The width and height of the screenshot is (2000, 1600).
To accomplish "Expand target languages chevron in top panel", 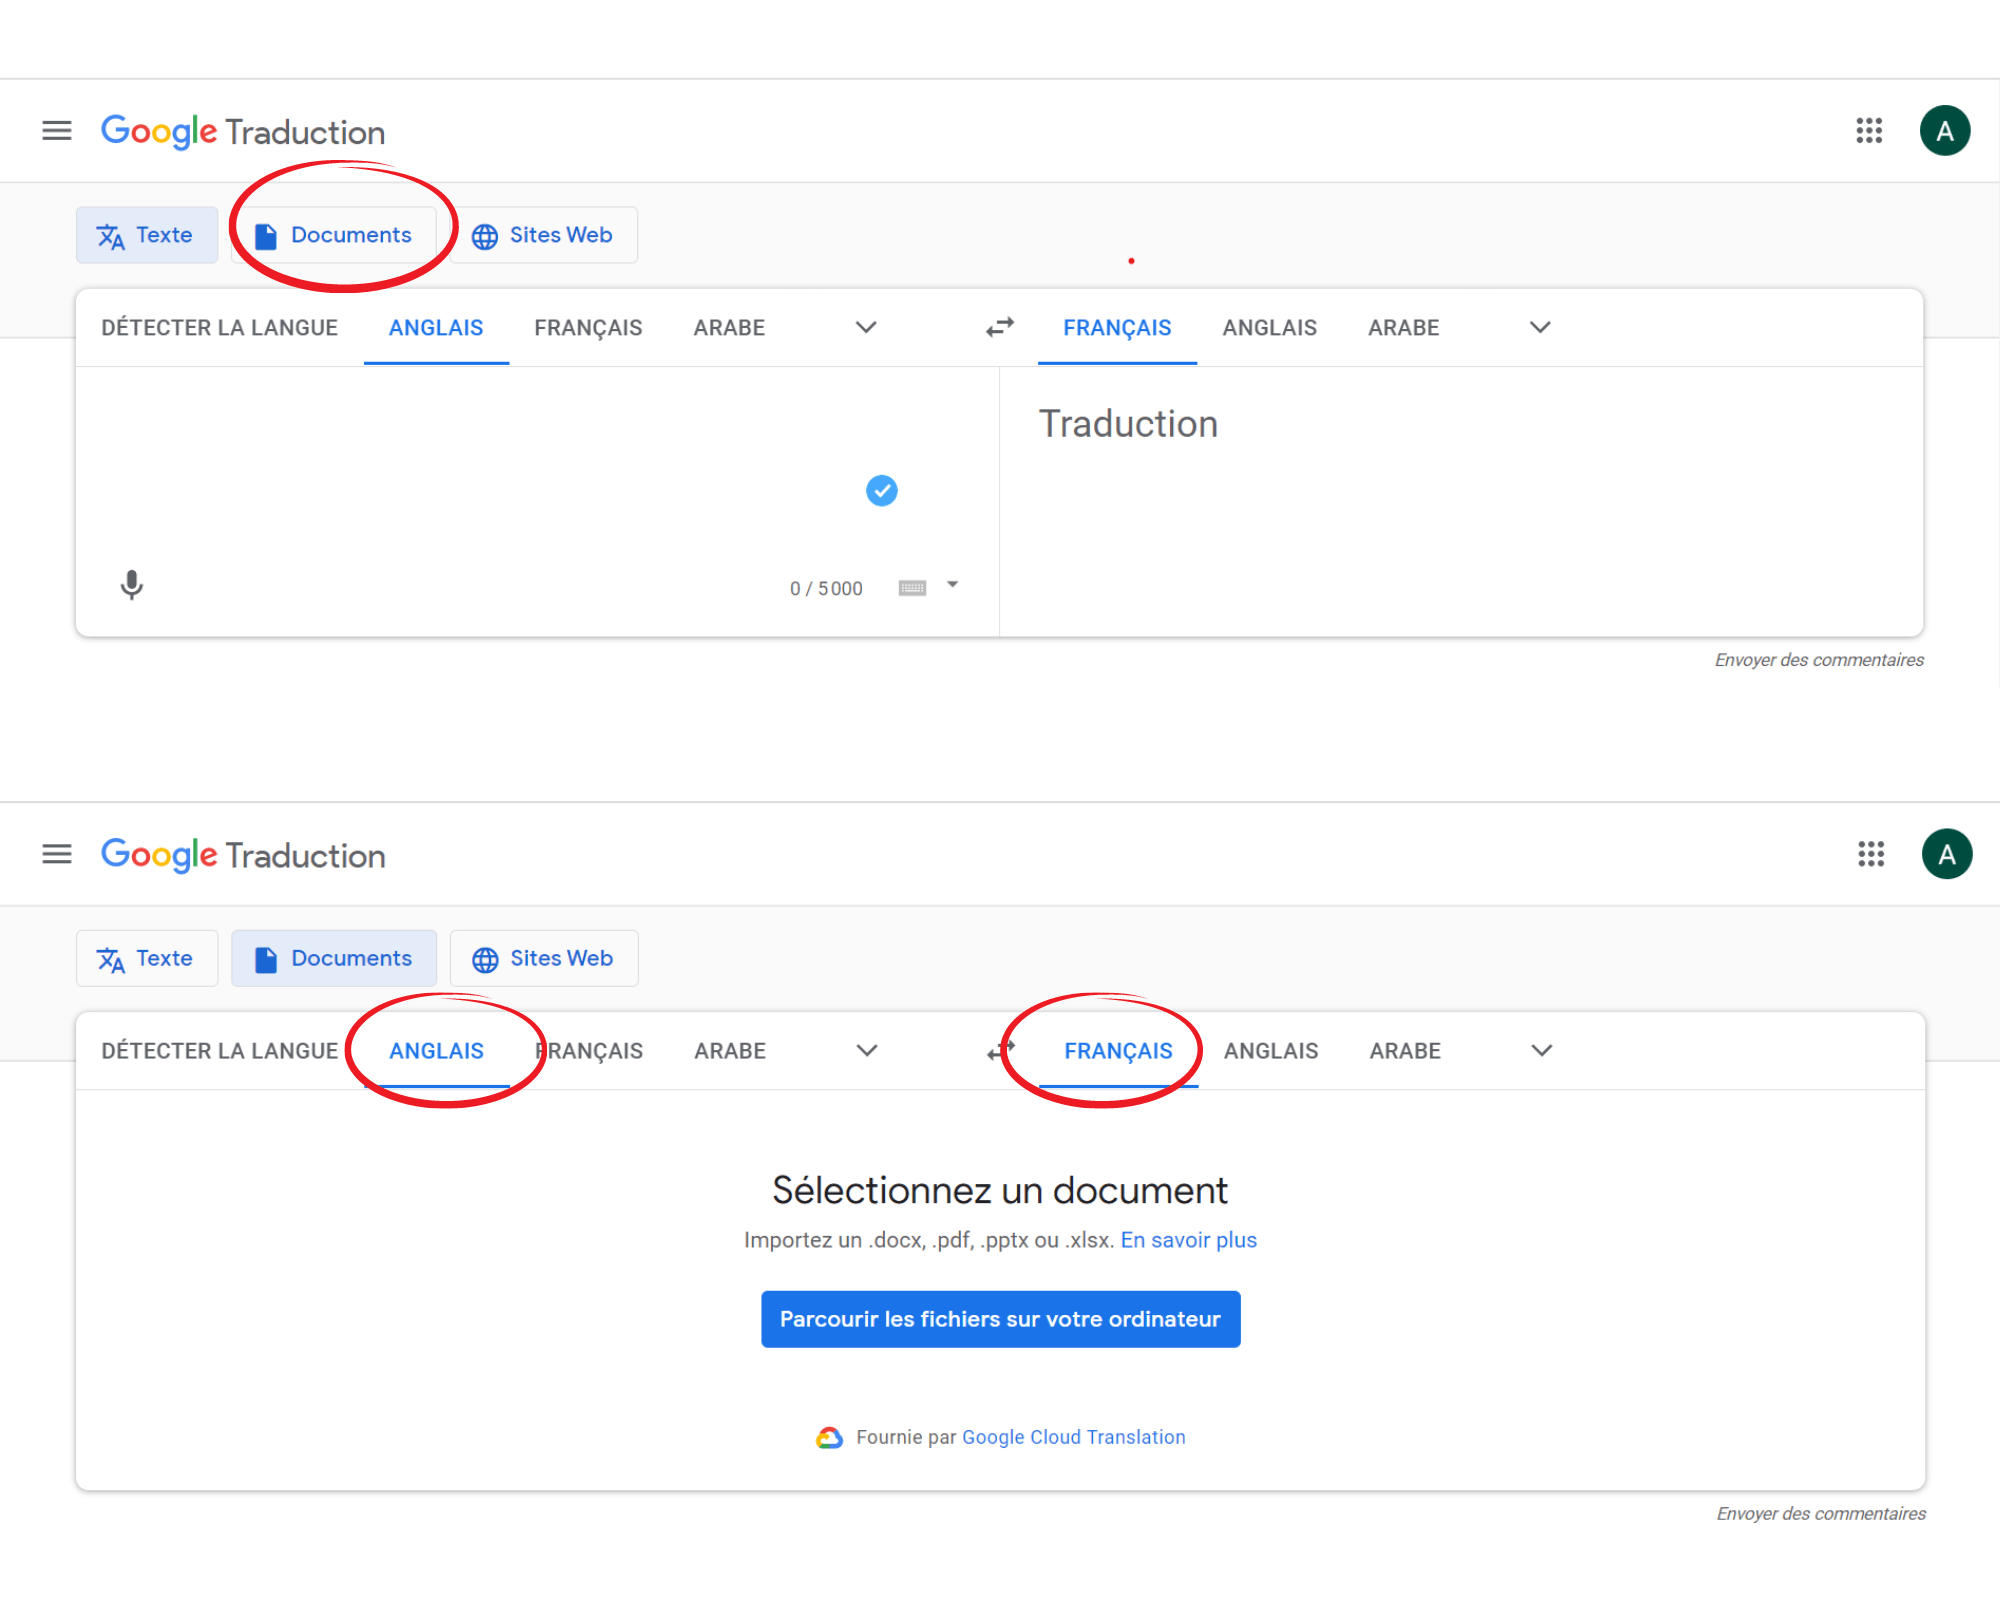I will (1540, 327).
